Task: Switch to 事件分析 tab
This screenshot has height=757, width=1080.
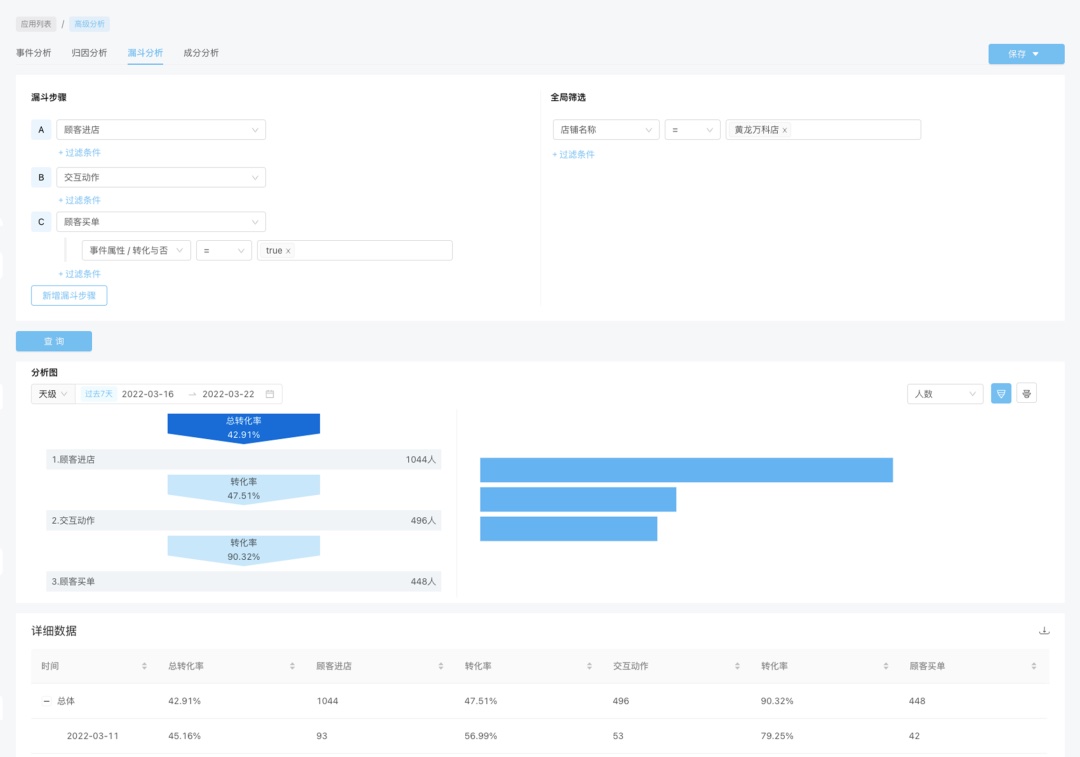Action: 34,53
